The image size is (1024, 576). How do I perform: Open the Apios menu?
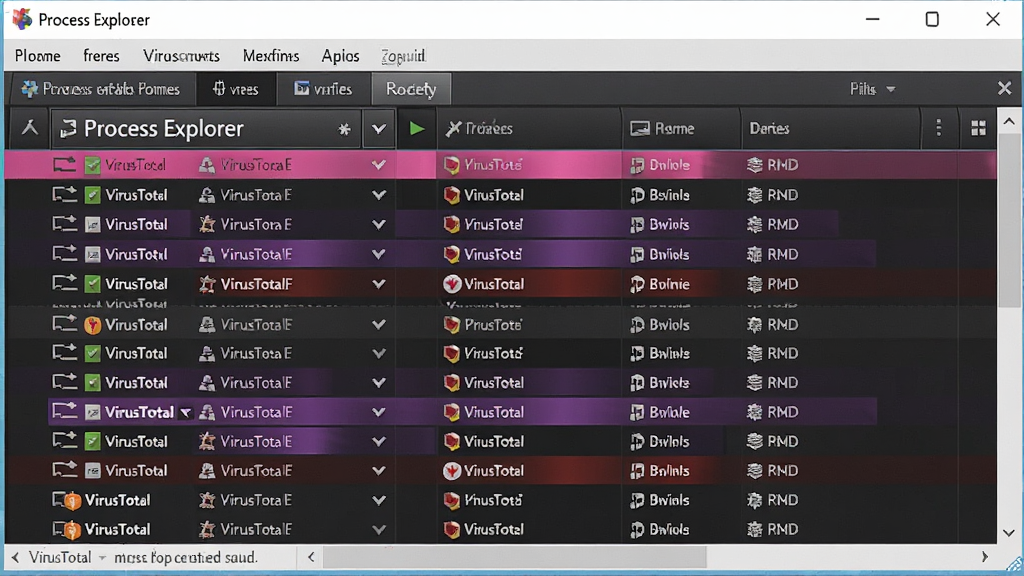(340, 56)
